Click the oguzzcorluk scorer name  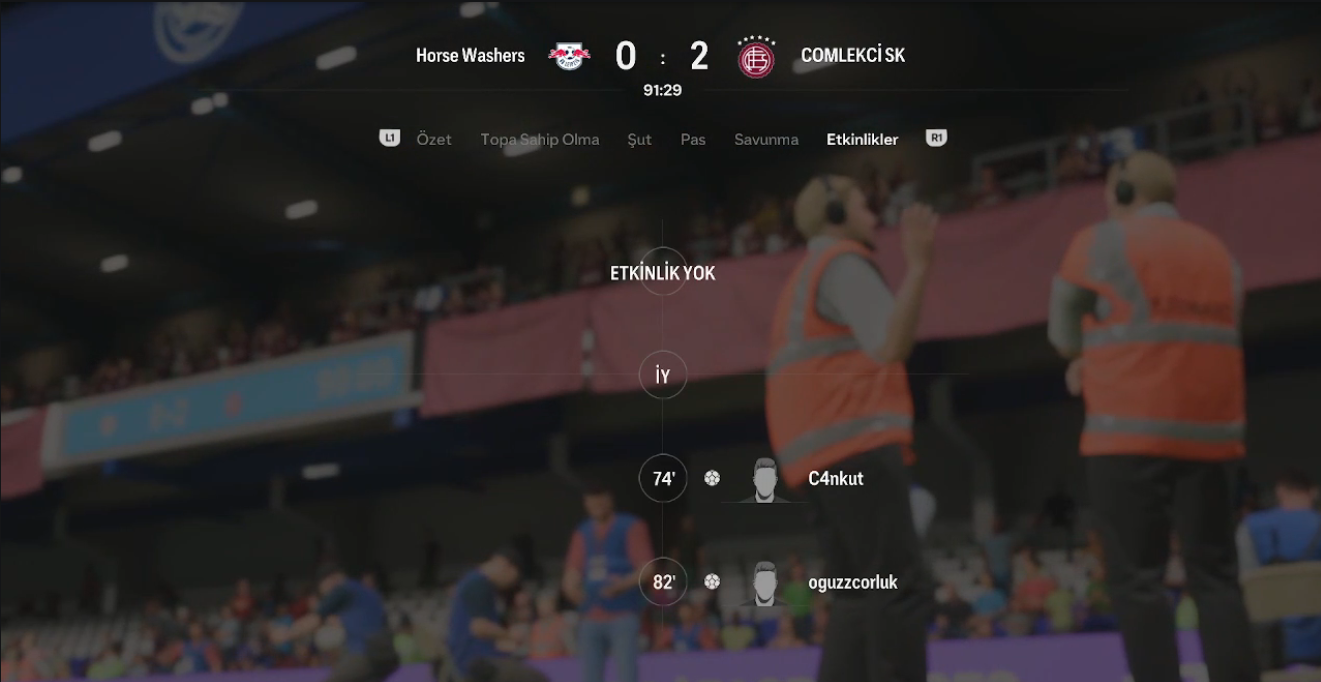(853, 582)
